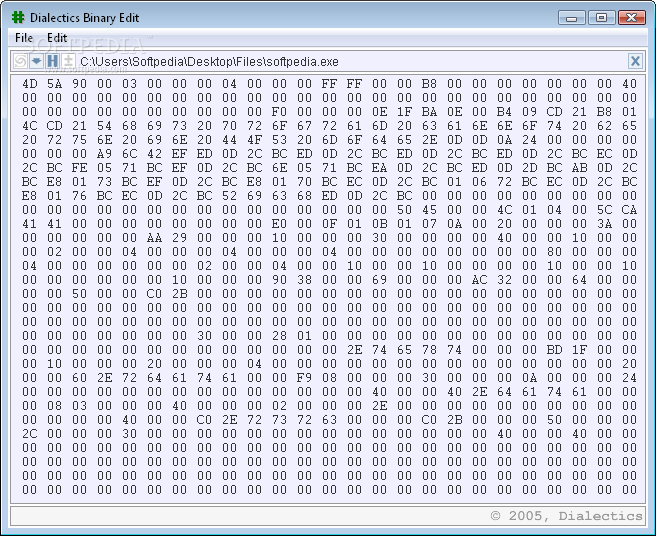656x536 pixels.
Task: Click the file path C:\Users\Softpedia\Desktop\Files\softpedia.exe
Action: pyautogui.click(x=209, y=62)
